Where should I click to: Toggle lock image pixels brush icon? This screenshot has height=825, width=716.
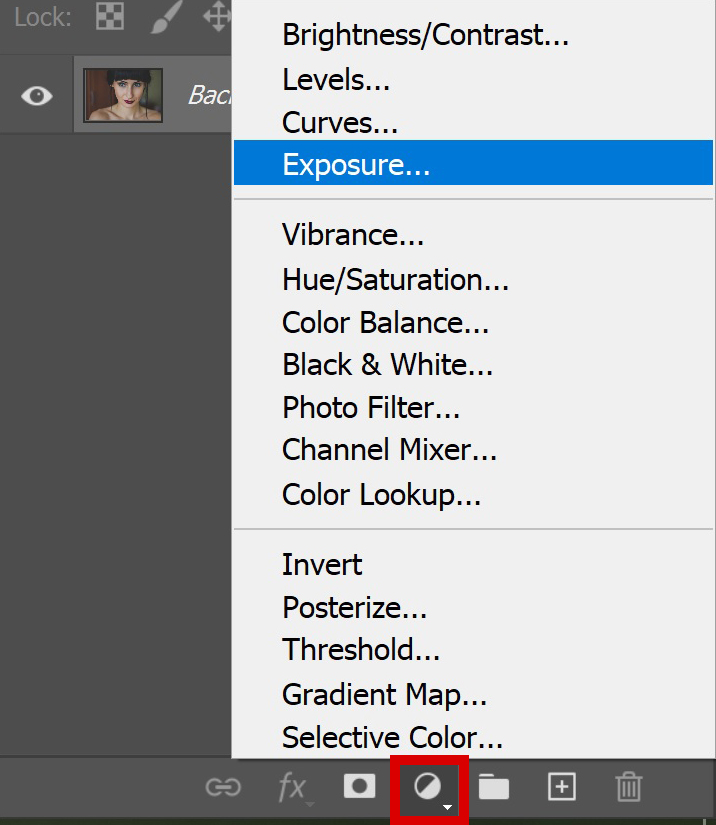(x=166, y=17)
